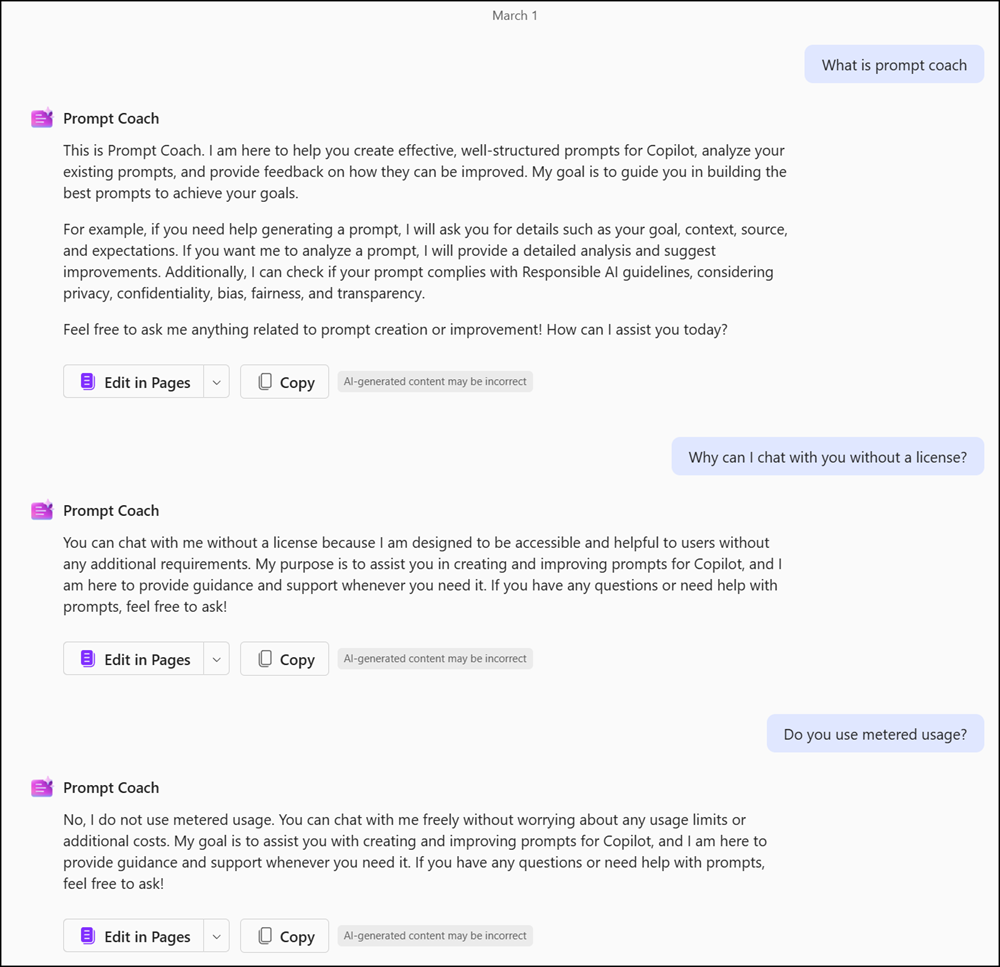The height and width of the screenshot is (967, 1000).
Task: Expand Edit in Pages dropdown under the metered usage reply
Action: [x=217, y=936]
